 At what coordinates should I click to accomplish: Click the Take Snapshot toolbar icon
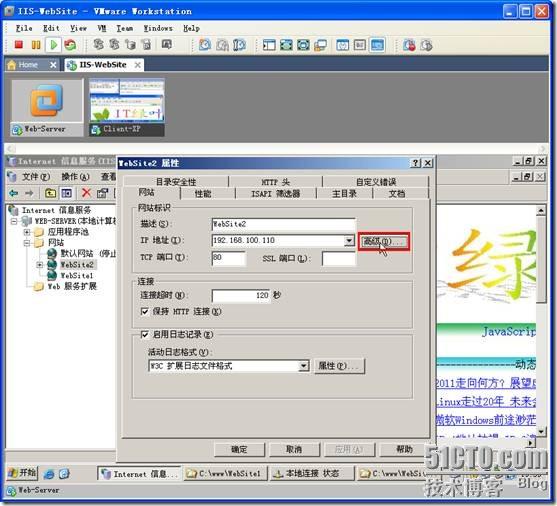click(205, 45)
